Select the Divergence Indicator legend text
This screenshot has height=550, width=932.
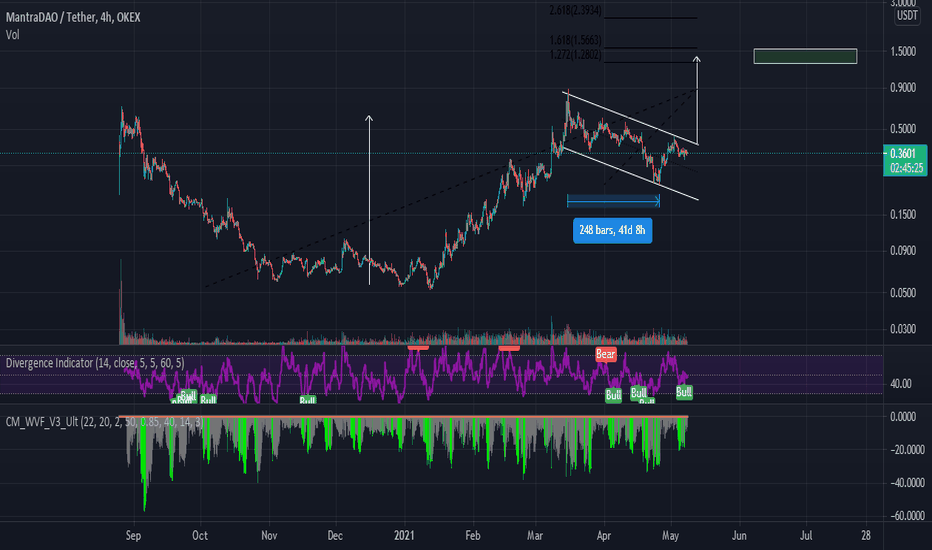coord(95,363)
